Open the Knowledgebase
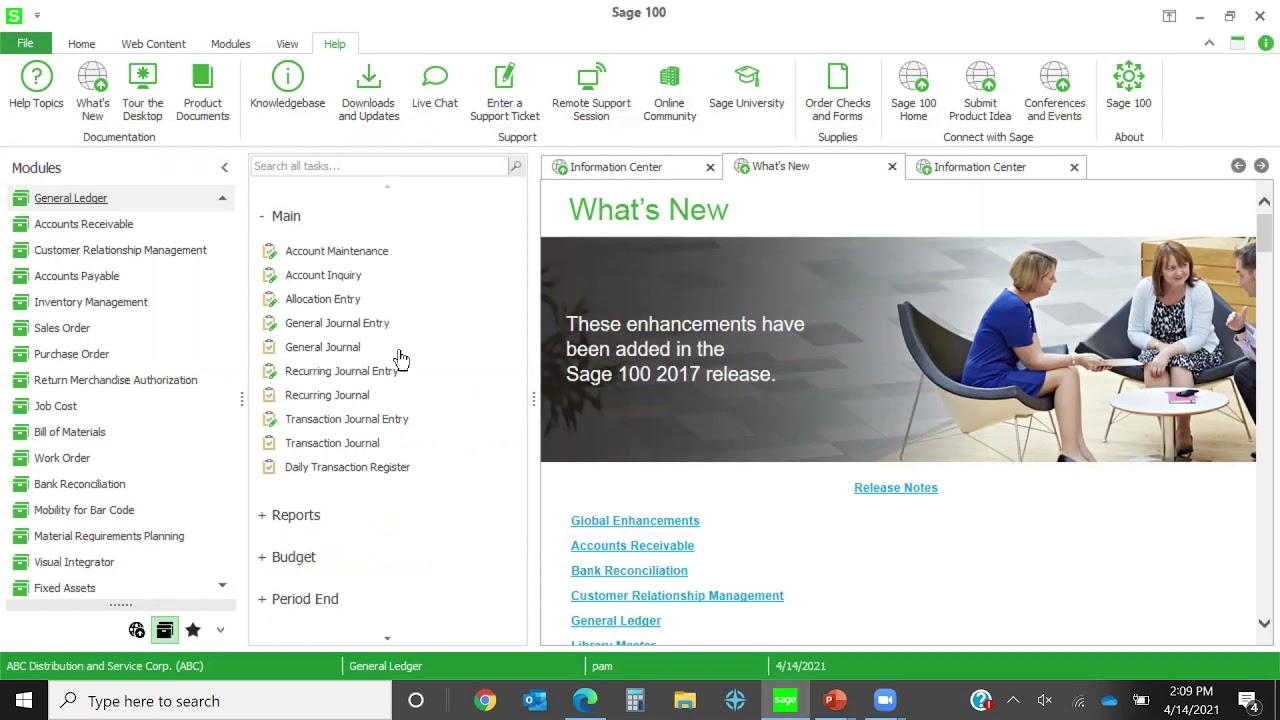 (287, 90)
